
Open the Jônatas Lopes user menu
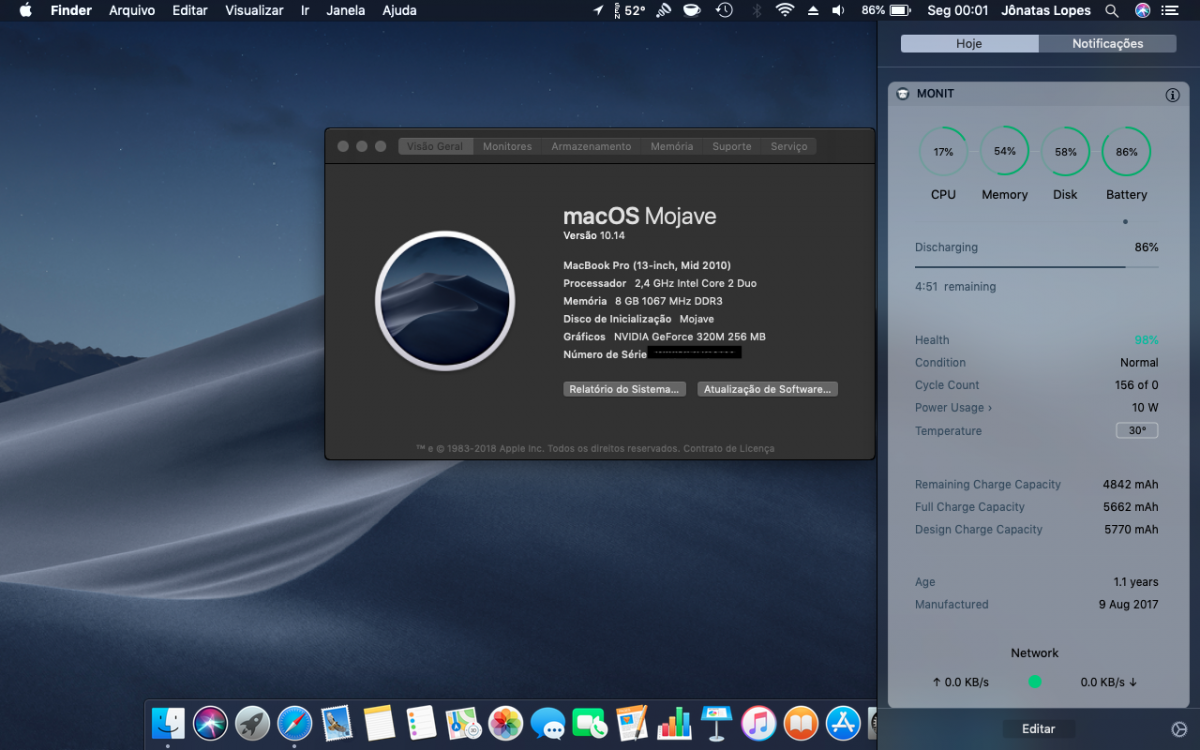pyautogui.click(x=1047, y=10)
